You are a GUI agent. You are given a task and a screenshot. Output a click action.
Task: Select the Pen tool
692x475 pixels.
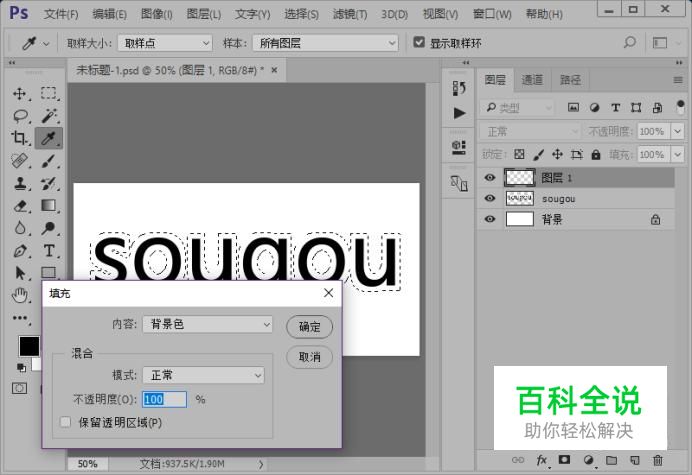tap(19, 251)
